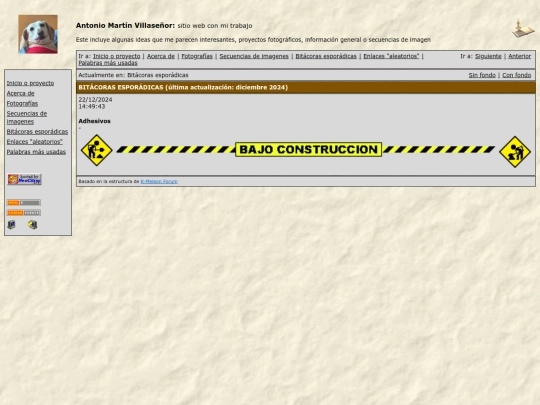Switch to Con fondo background mode

[517, 75]
